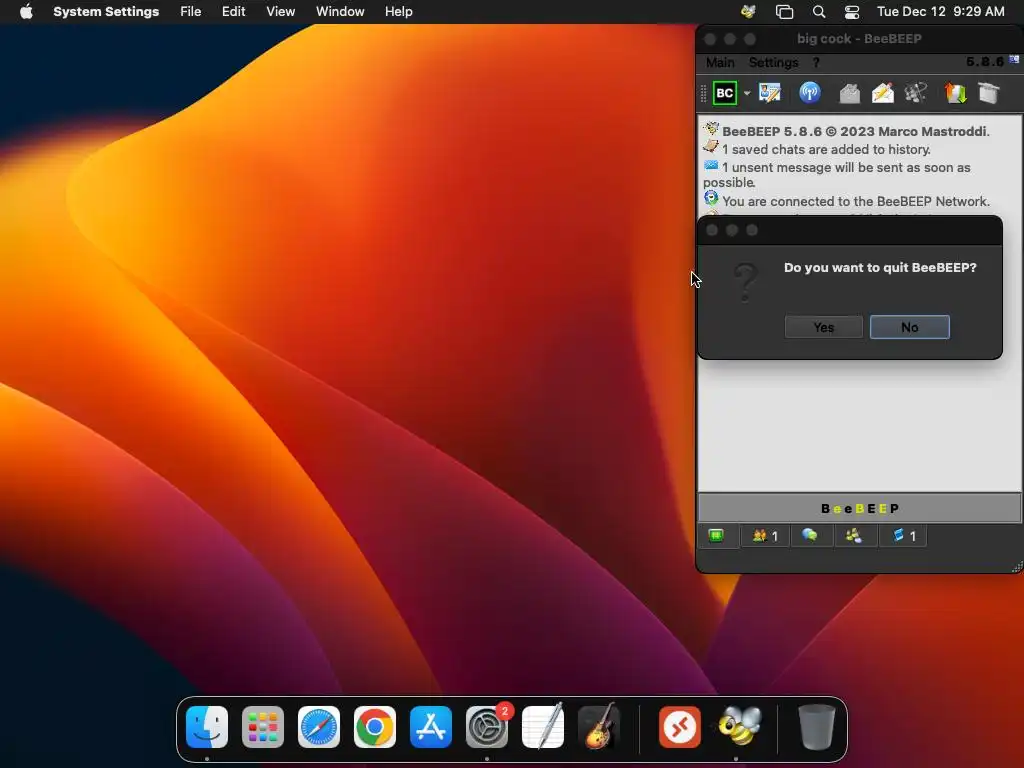Viewport: 1024px width, 768px height.
Task: Open the ? help menu in BeeBEEP
Action: (816, 62)
